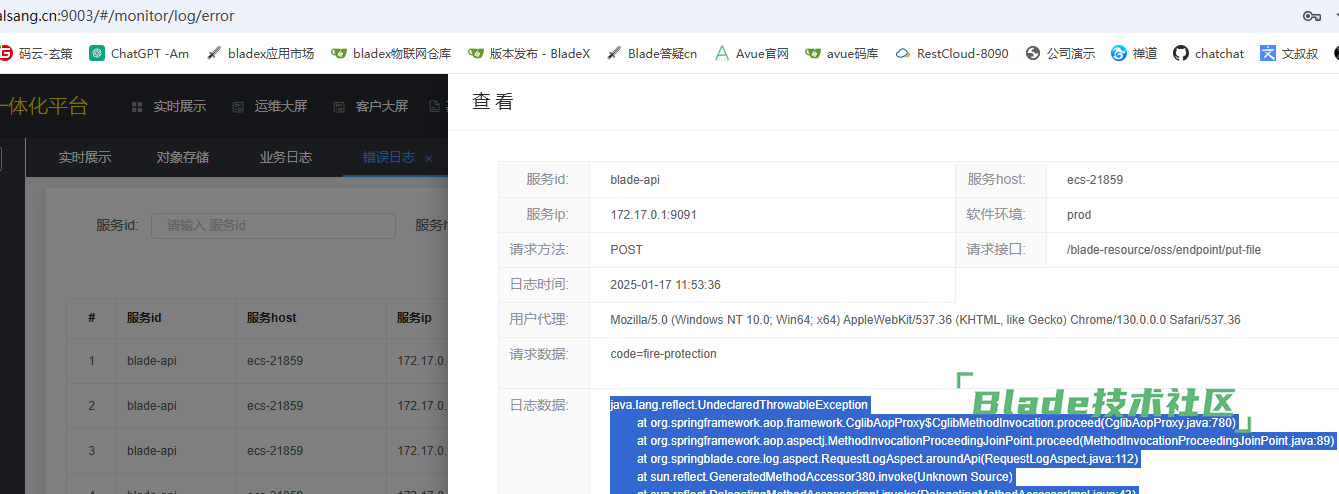
Task: Click the 服务host column header
Action: tap(272, 317)
